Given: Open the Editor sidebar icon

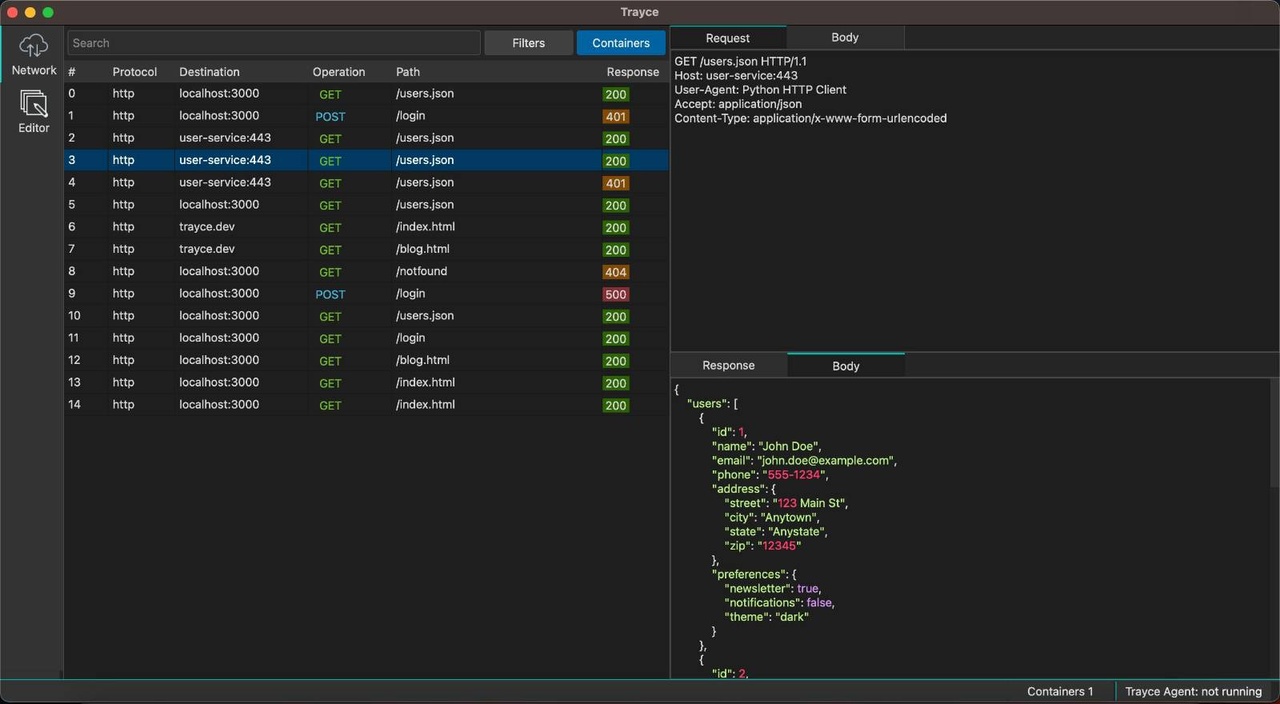Looking at the screenshot, I should (34, 104).
